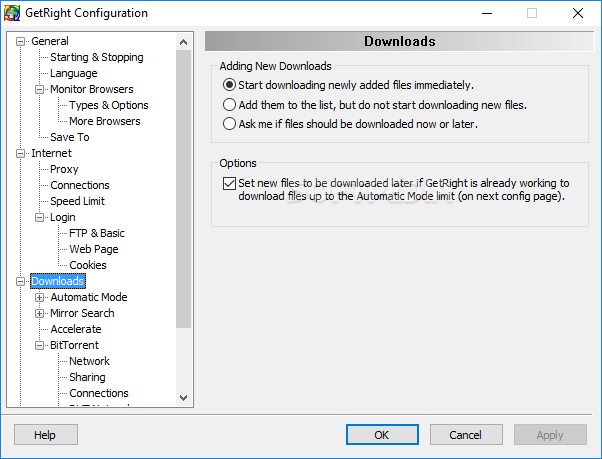The width and height of the screenshot is (602, 459).
Task: Open Cookies settings
Action: (x=88, y=265)
